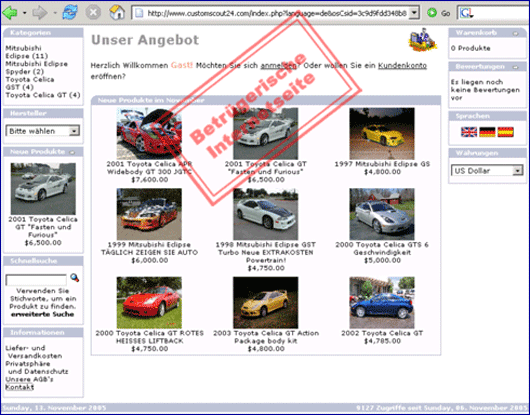Open the Toyota Celica GST (4) category
The height and width of the screenshot is (415, 530).
(29, 83)
